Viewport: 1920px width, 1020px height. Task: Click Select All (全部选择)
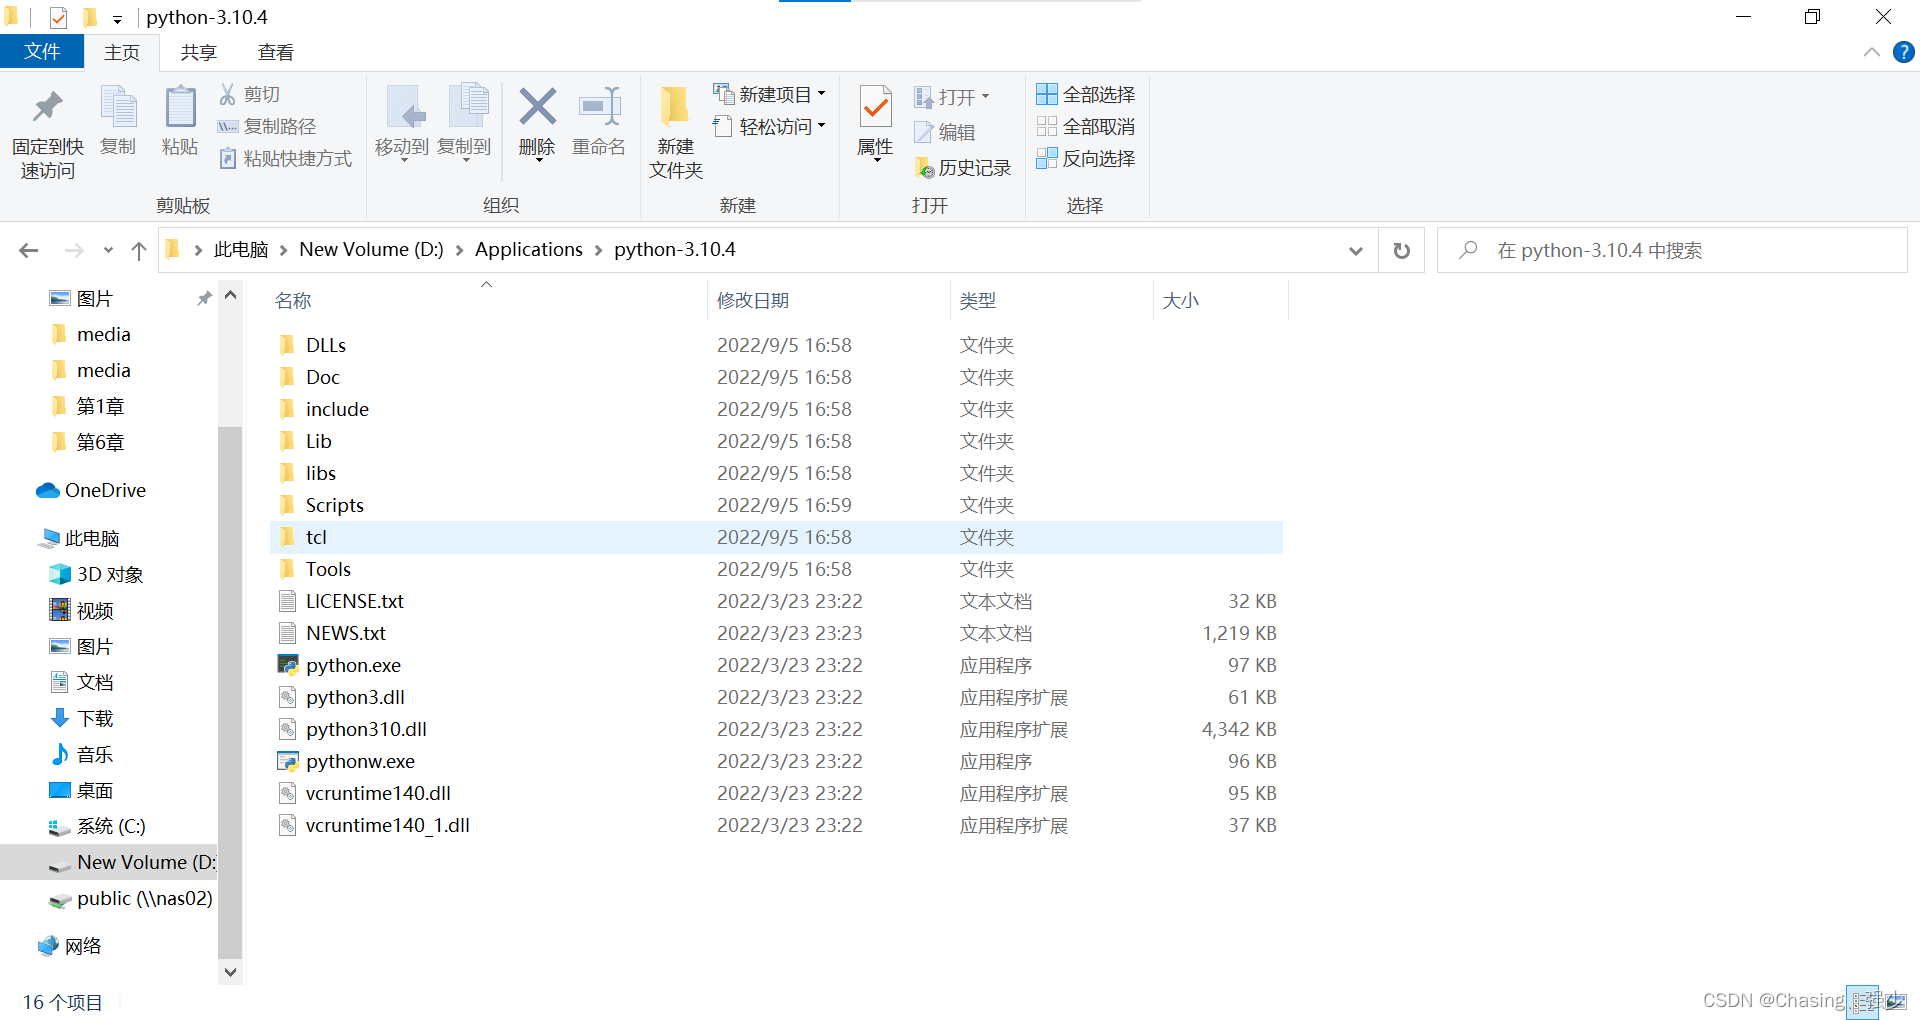(1086, 94)
